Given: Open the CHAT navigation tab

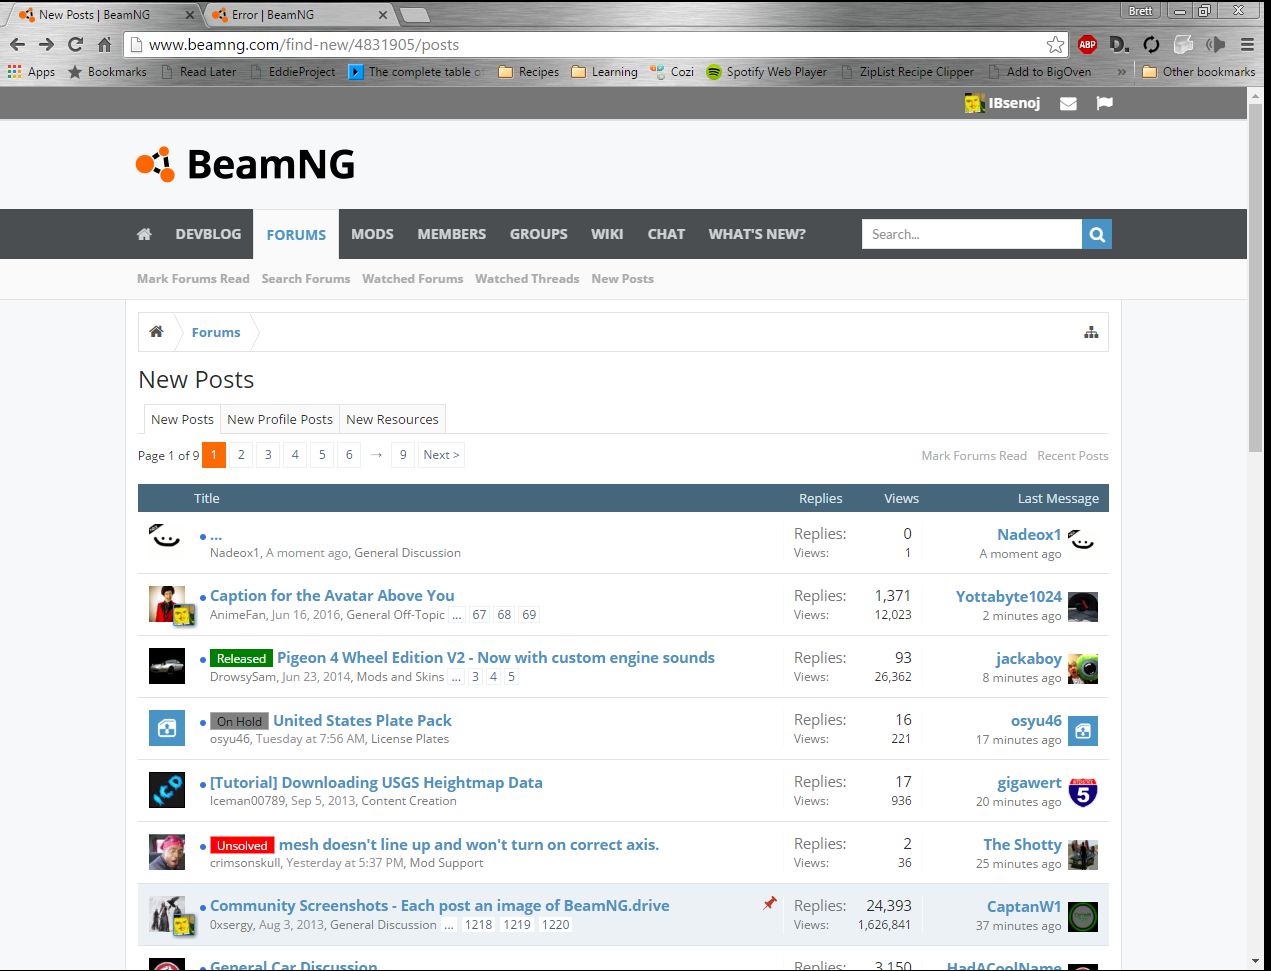Looking at the screenshot, I should click(666, 234).
